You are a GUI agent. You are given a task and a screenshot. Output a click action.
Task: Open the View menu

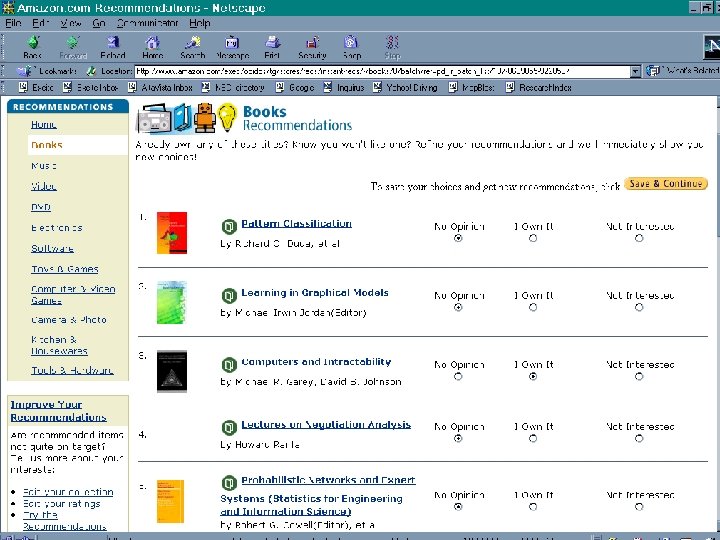point(71,23)
